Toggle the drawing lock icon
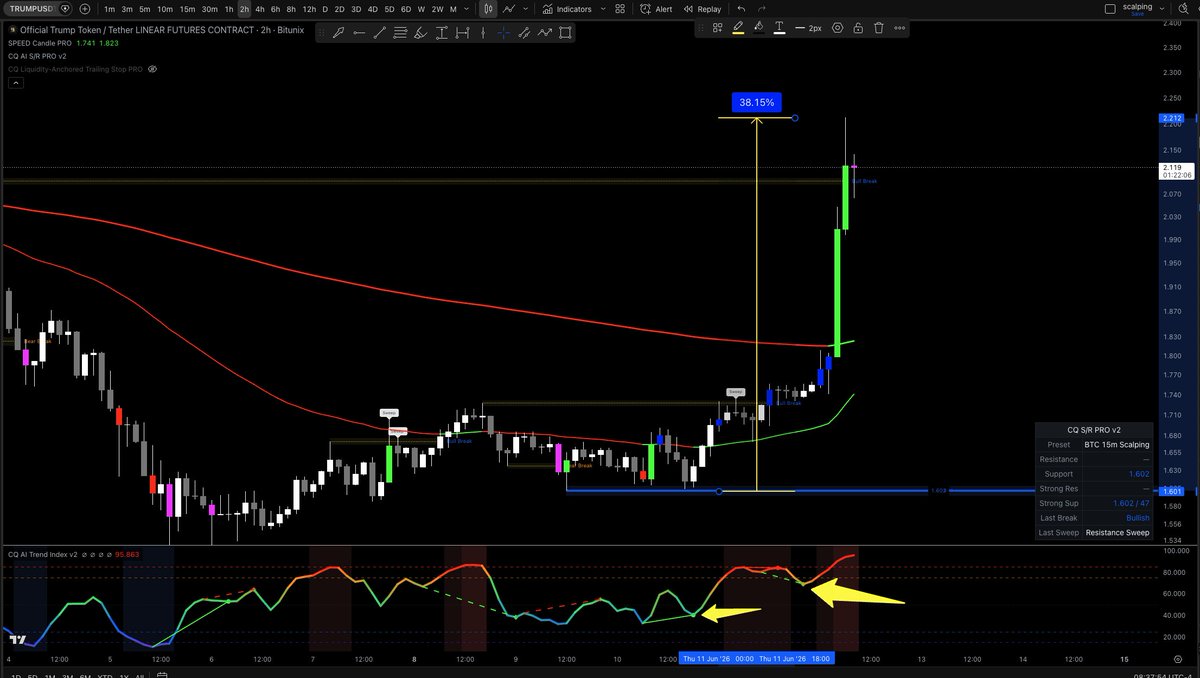1200x678 pixels. pyautogui.click(x=858, y=28)
